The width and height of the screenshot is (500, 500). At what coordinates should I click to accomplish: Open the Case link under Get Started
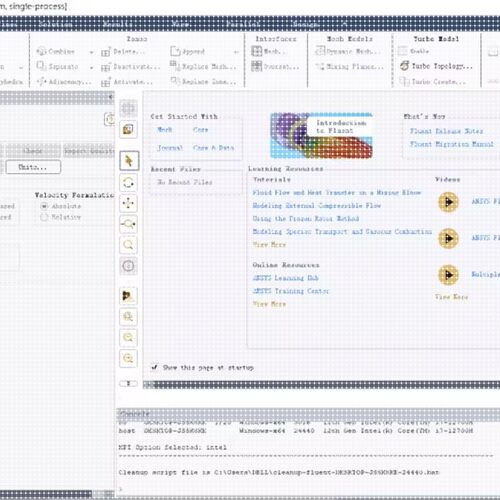(x=201, y=130)
